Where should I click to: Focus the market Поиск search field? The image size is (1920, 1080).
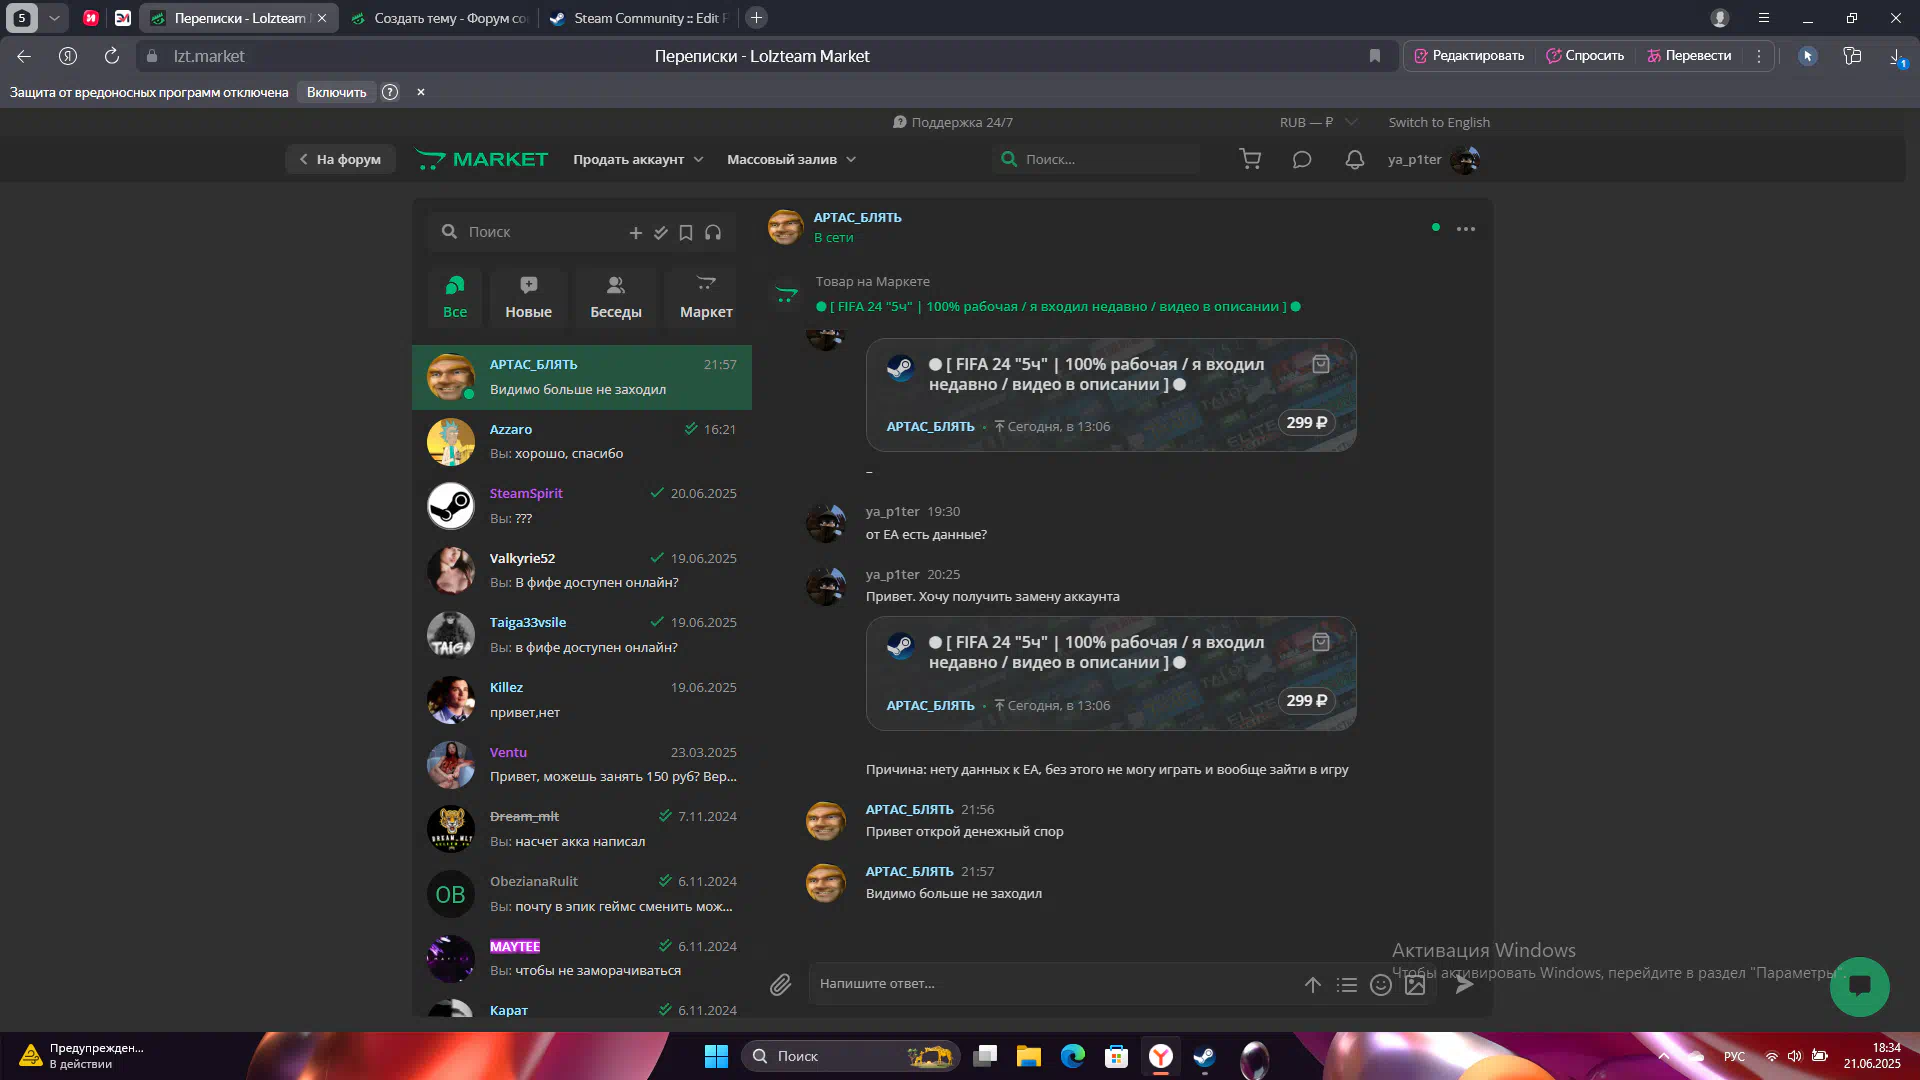pyautogui.click(x=1097, y=159)
